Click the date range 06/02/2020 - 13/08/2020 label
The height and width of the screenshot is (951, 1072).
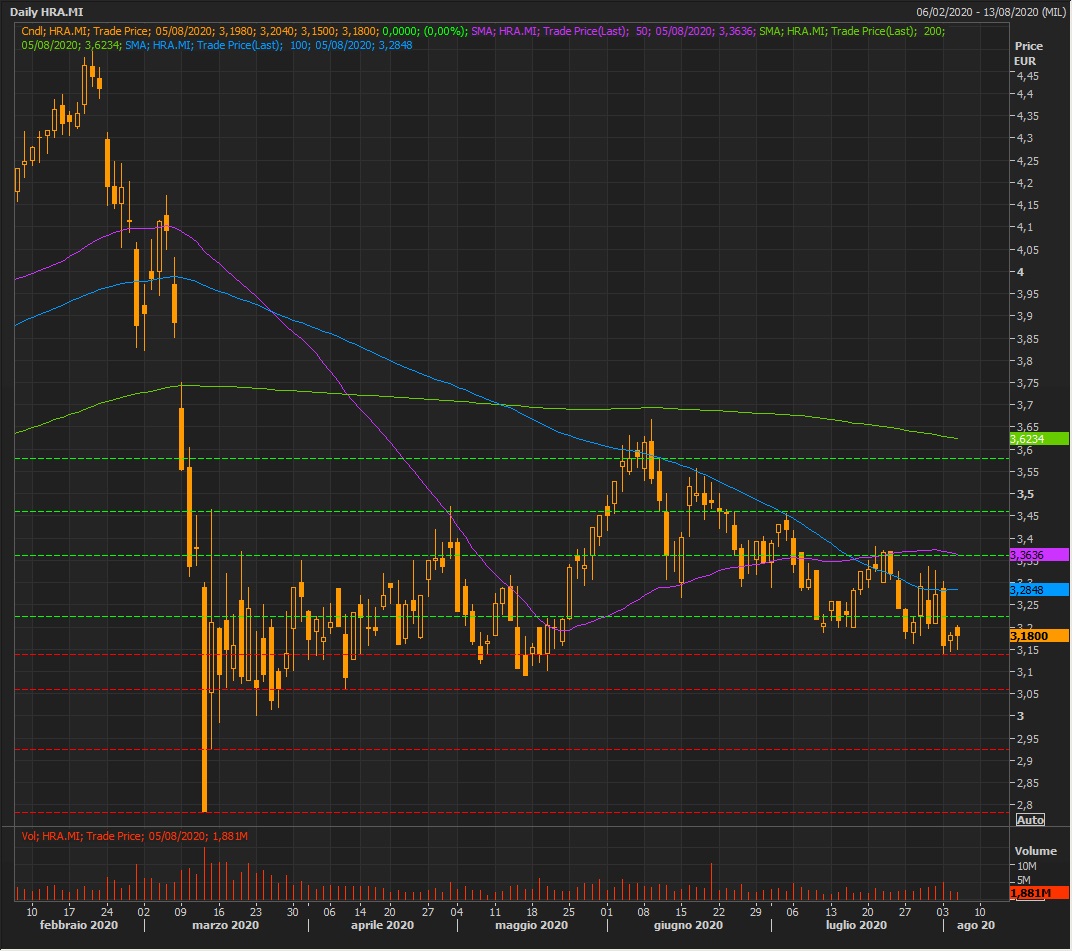[990, 12]
